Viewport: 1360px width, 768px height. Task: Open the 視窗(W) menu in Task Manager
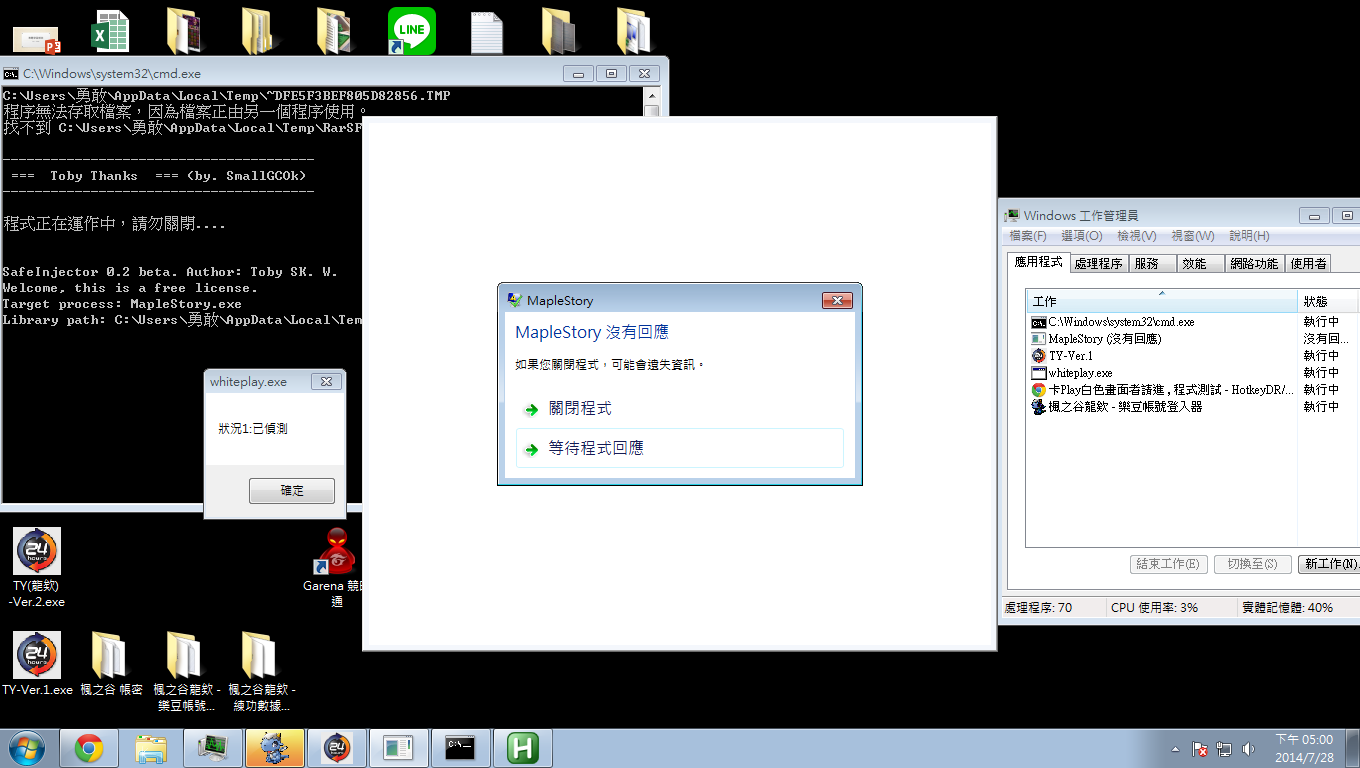(x=1192, y=236)
